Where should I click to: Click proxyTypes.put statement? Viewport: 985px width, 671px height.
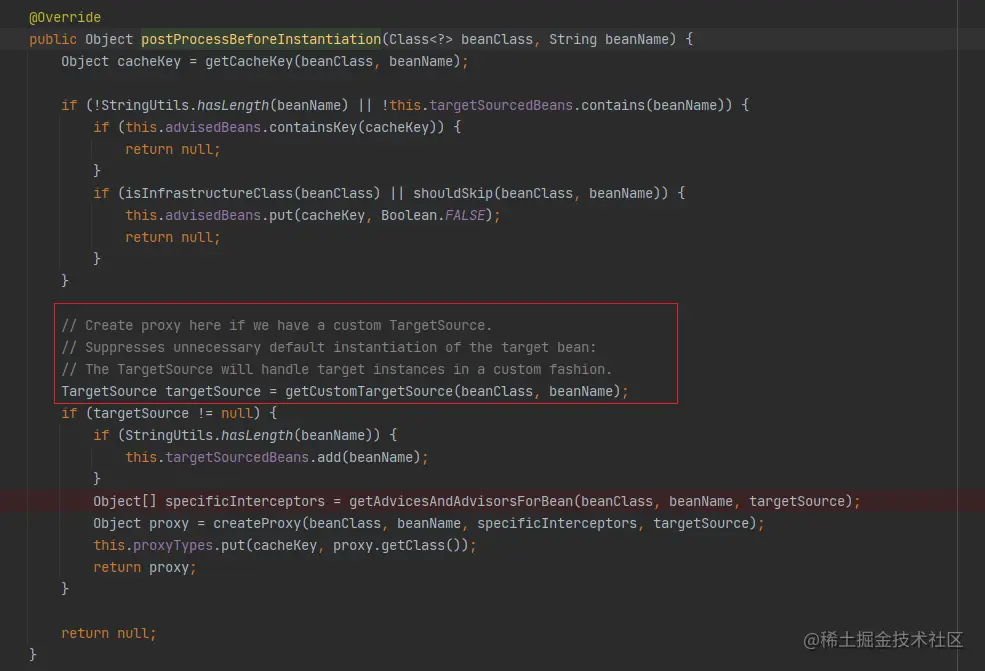tap(285, 545)
